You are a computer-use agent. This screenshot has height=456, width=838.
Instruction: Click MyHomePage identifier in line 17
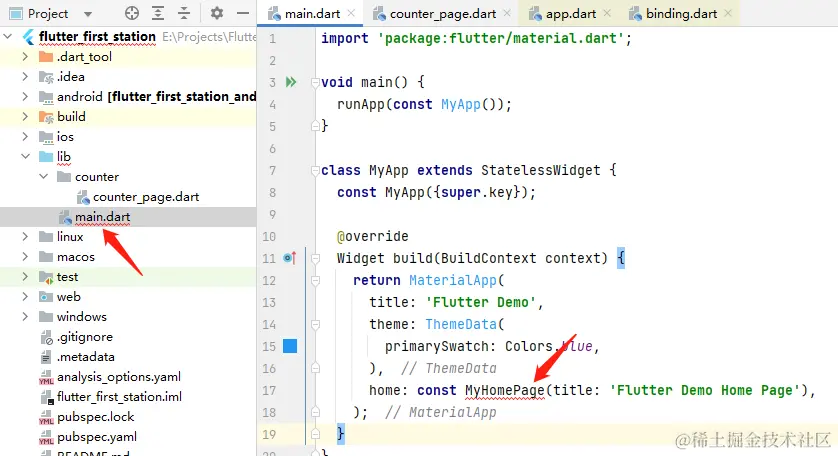(x=504, y=390)
